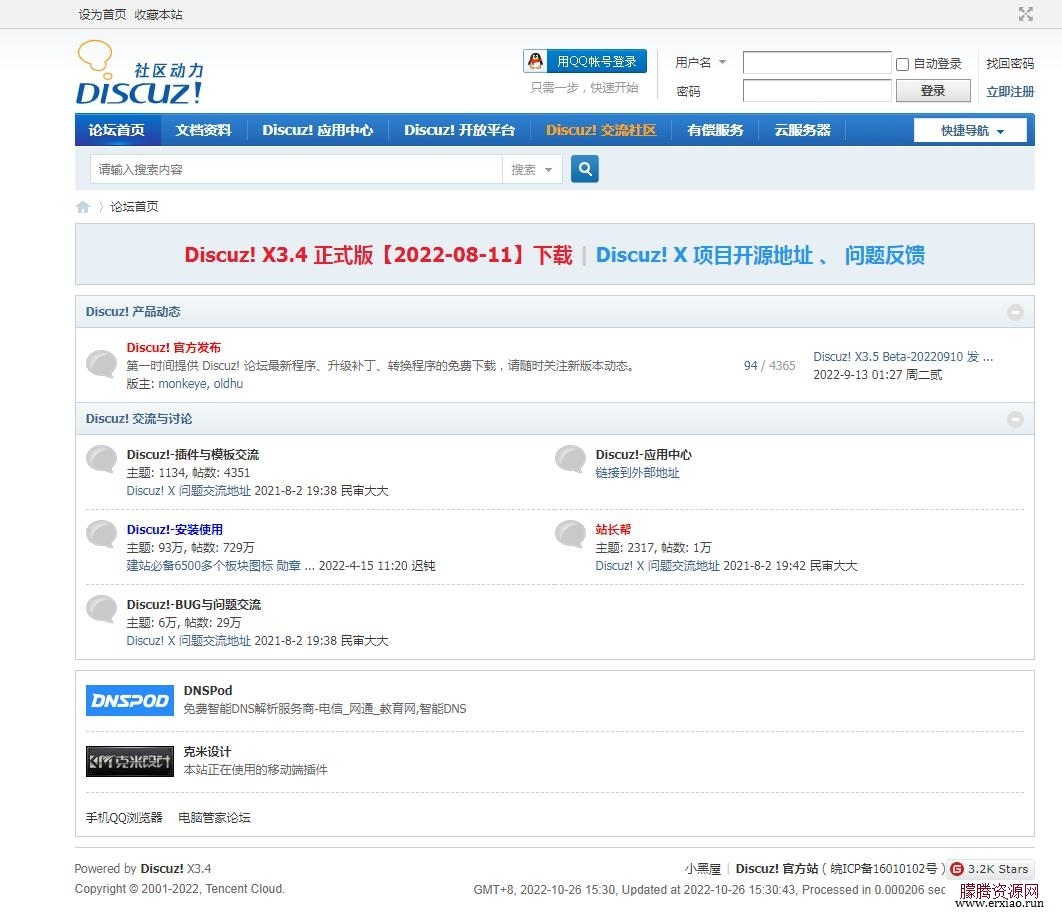Open Discuz! X 项目开源地址 banner link
This screenshot has height=920, width=1062.
pyautogui.click(x=704, y=255)
